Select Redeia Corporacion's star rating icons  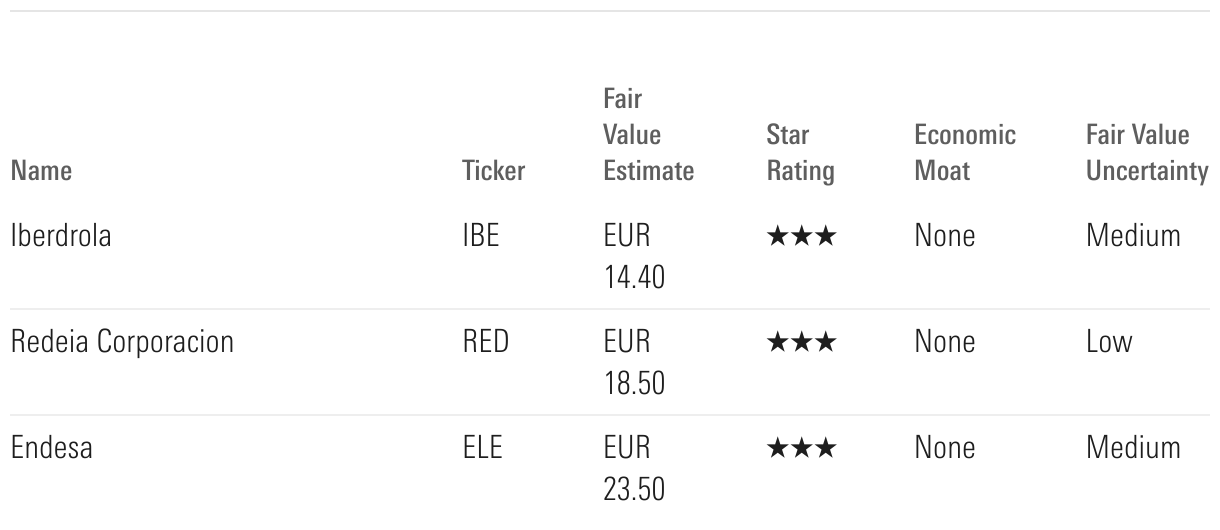pos(800,343)
